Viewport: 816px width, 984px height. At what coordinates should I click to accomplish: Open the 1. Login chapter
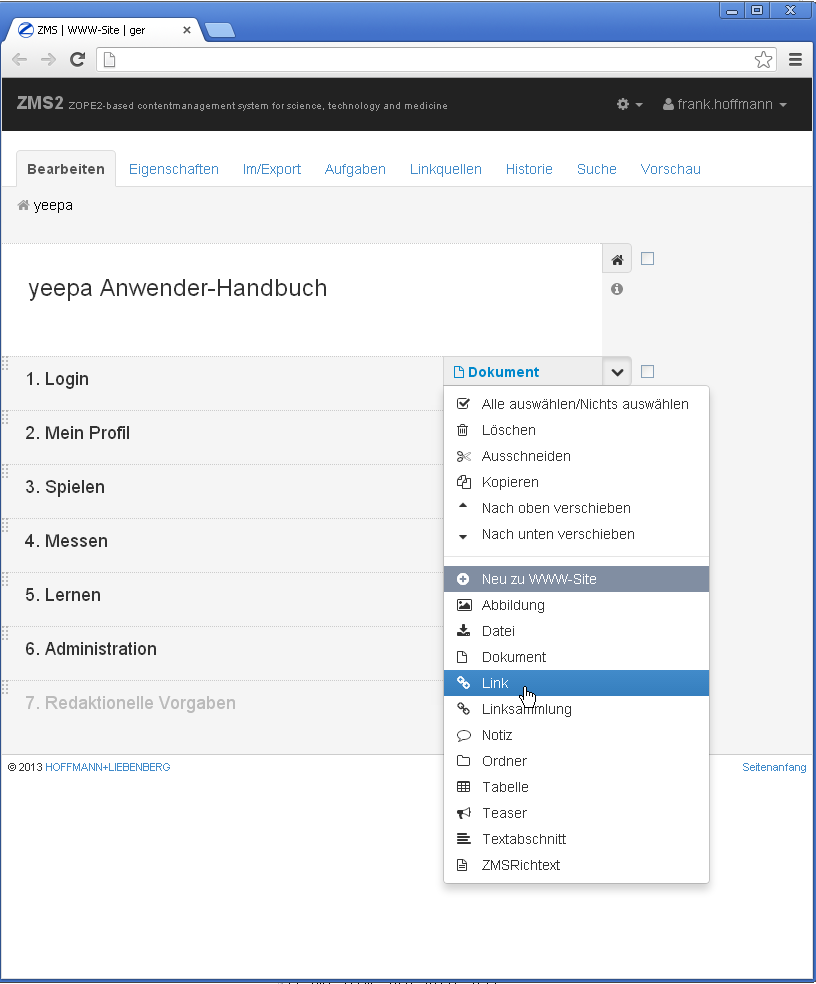click(x=57, y=379)
